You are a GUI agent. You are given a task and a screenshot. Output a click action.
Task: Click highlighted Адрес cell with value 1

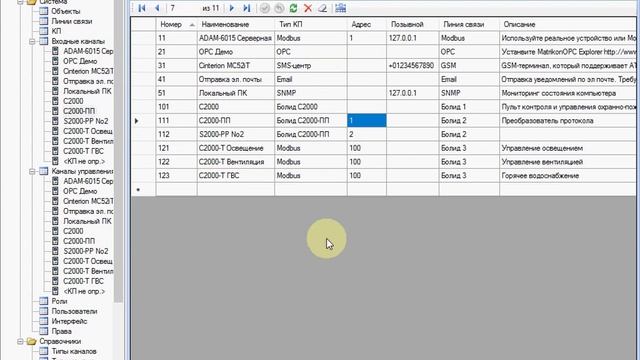tap(367, 121)
